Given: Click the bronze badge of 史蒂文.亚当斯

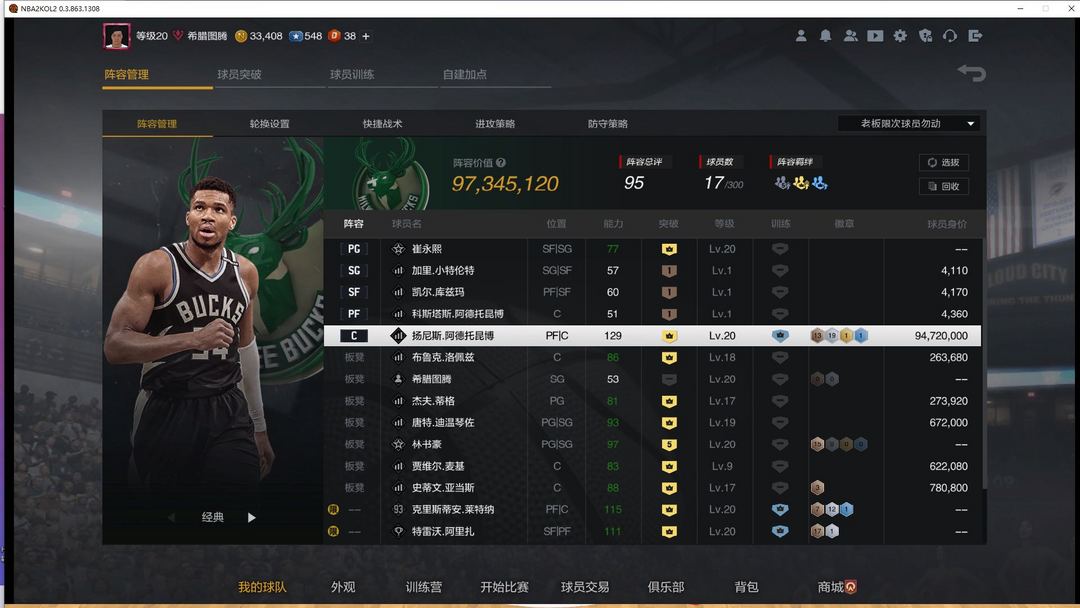Looking at the screenshot, I should point(817,488).
